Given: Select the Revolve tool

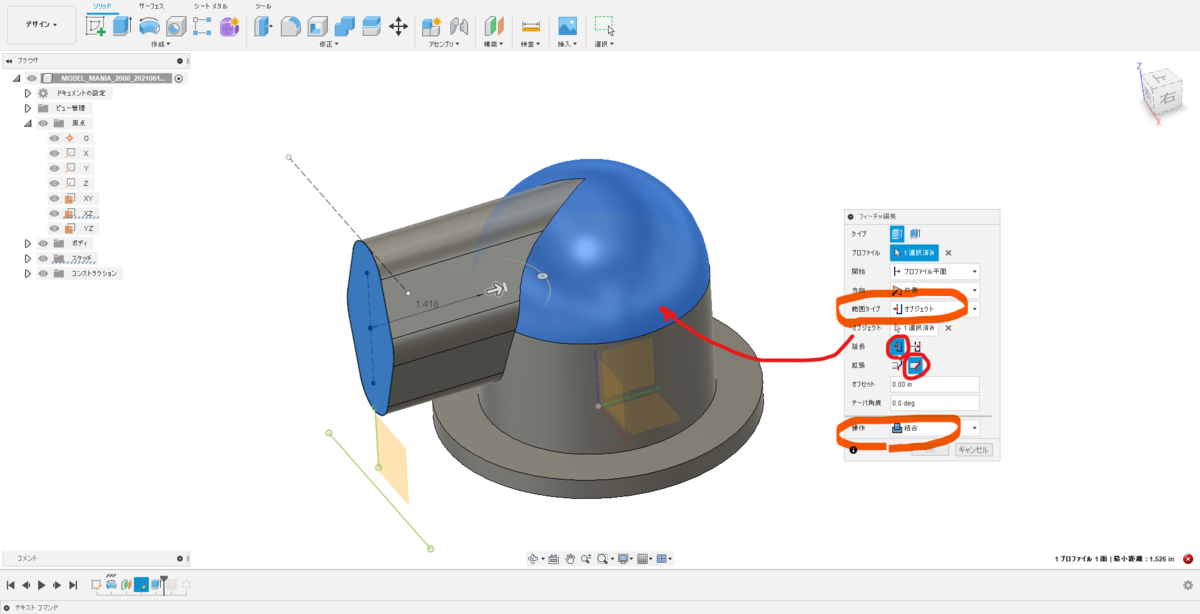Looking at the screenshot, I should (x=149, y=27).
